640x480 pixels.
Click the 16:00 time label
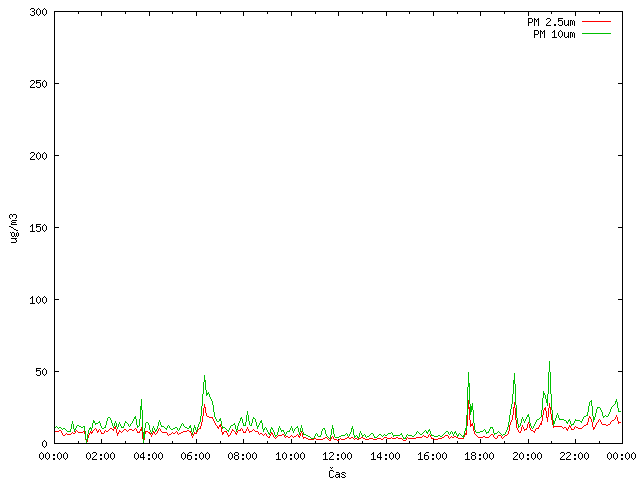coord(432,456)
